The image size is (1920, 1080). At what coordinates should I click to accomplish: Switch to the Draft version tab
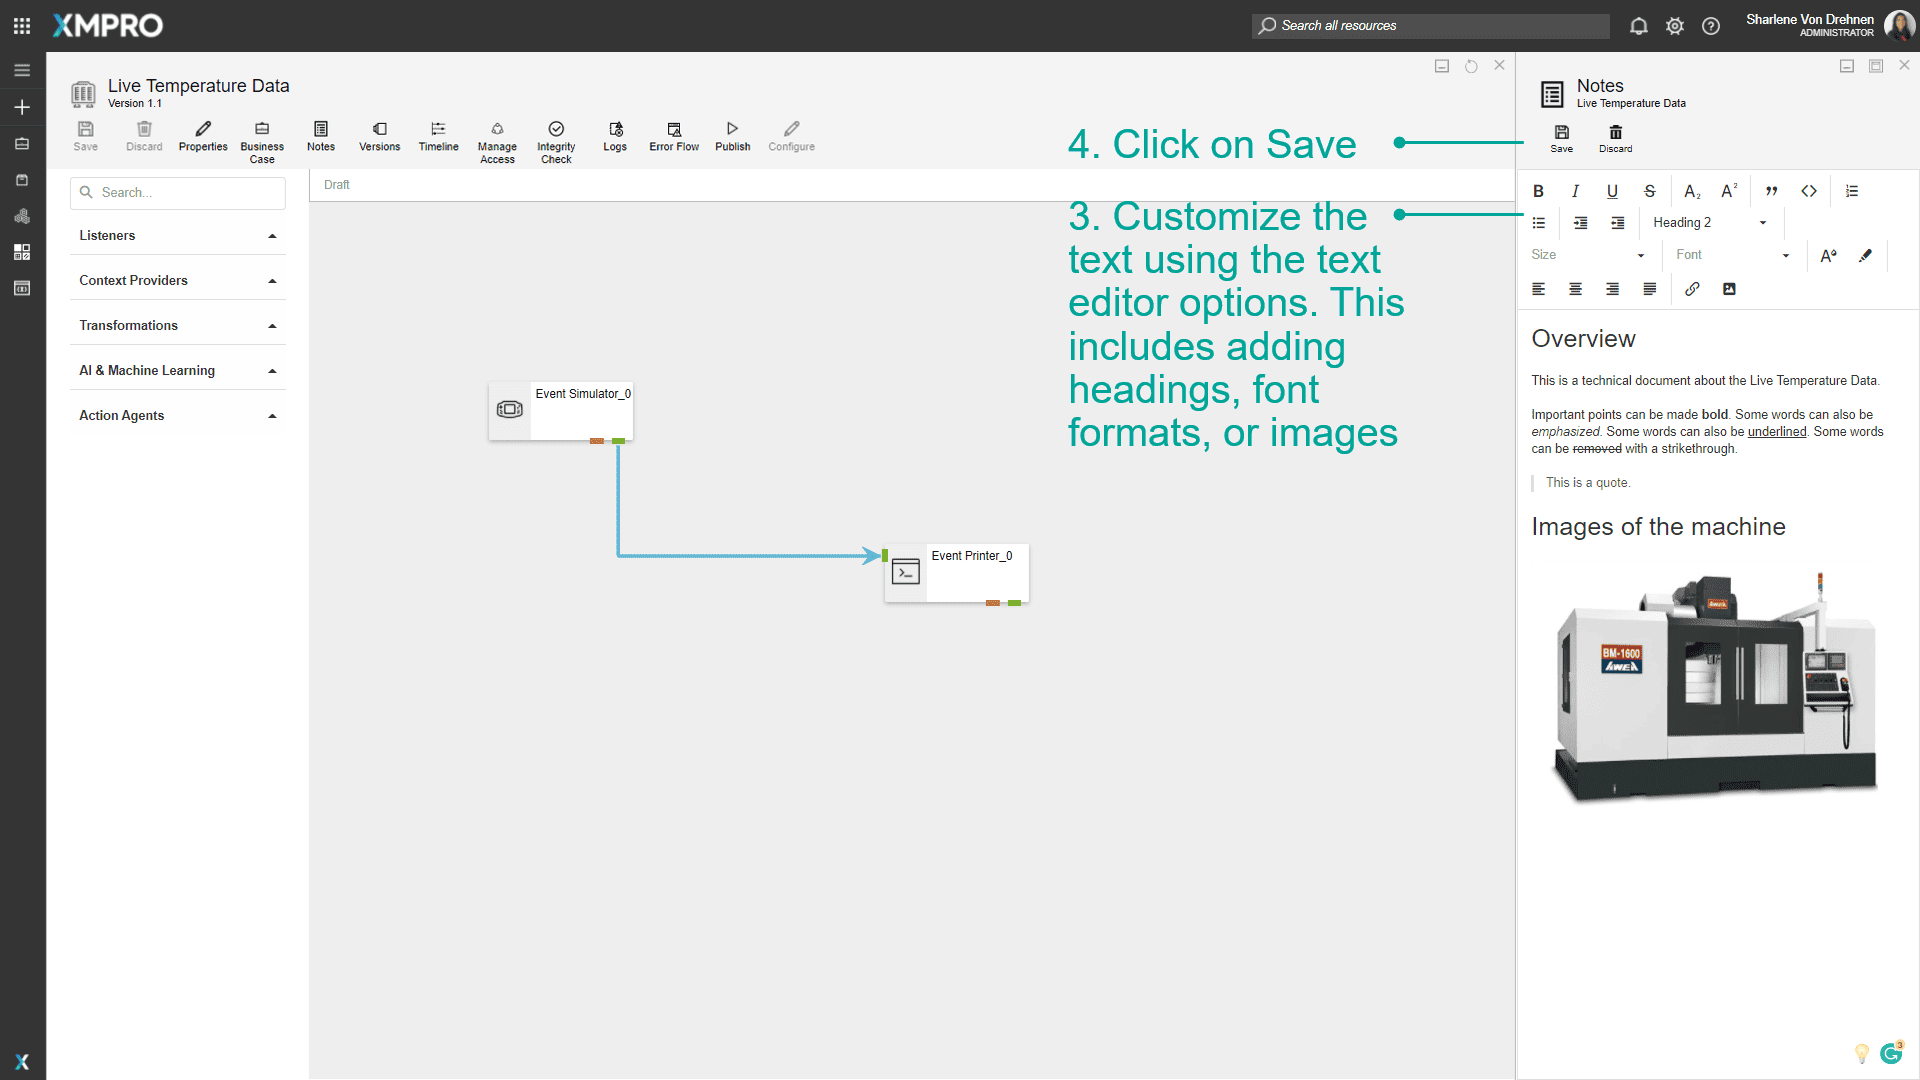337,184
